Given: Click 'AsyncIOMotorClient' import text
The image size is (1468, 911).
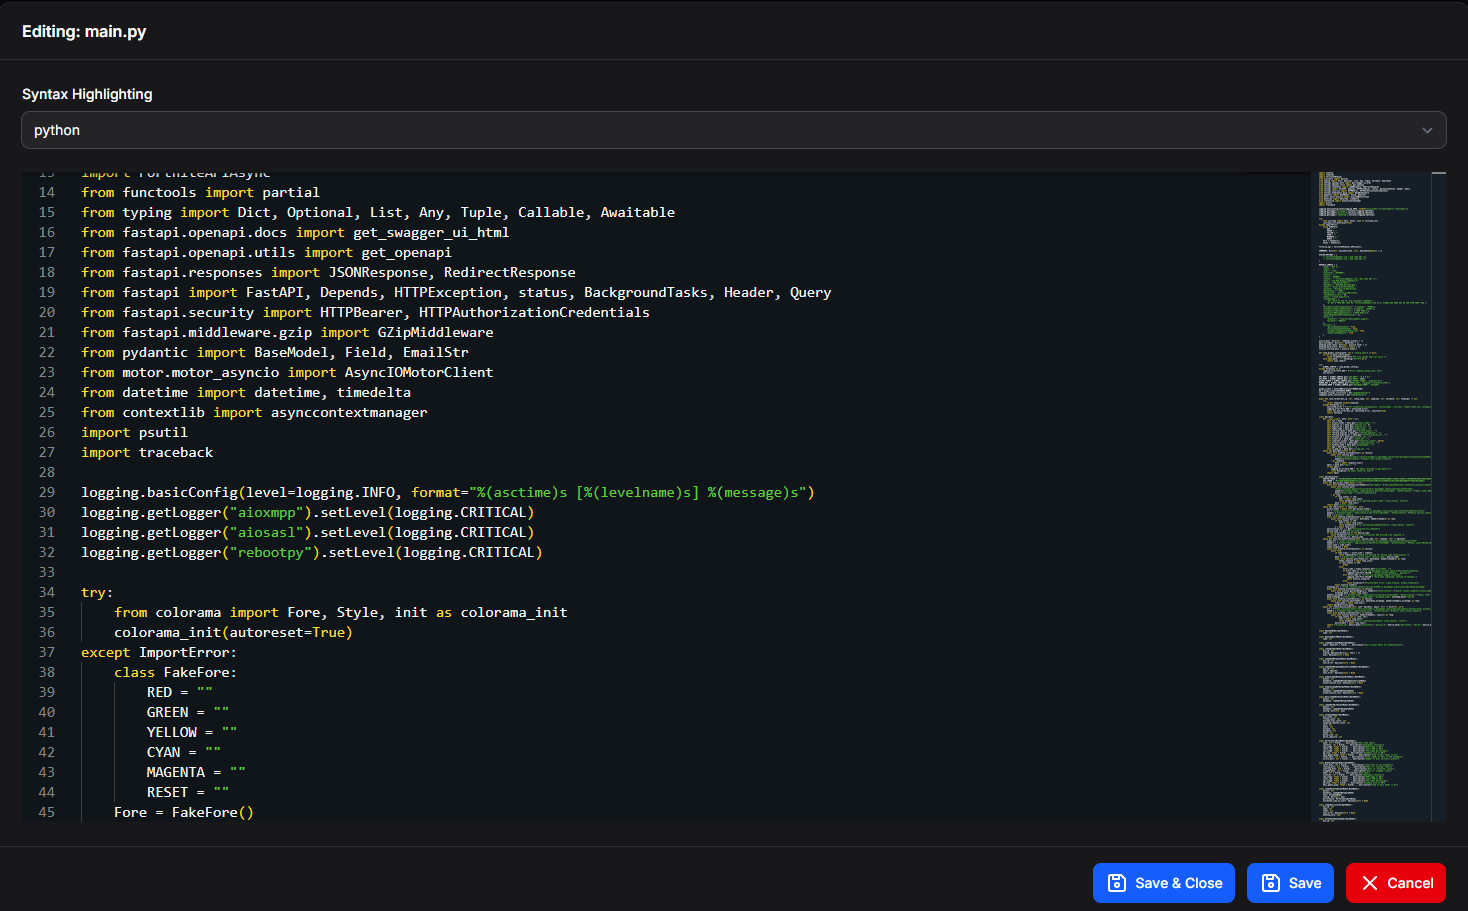Looking at the screenshot, I should click(419, 372).
